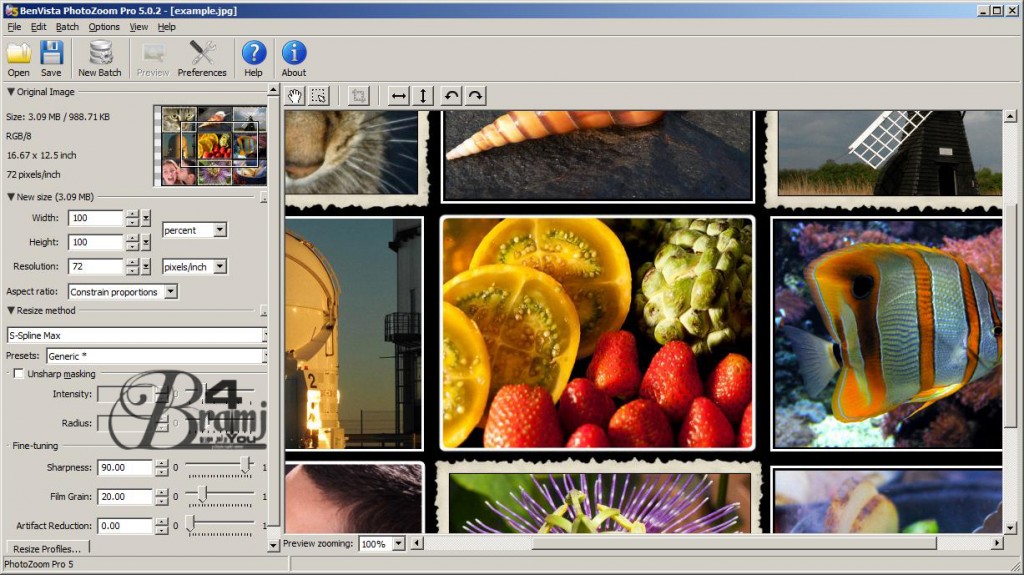Open the Help menu
Screen dimensions: 1024x575
pyautogui.click(x=167, y=27)
